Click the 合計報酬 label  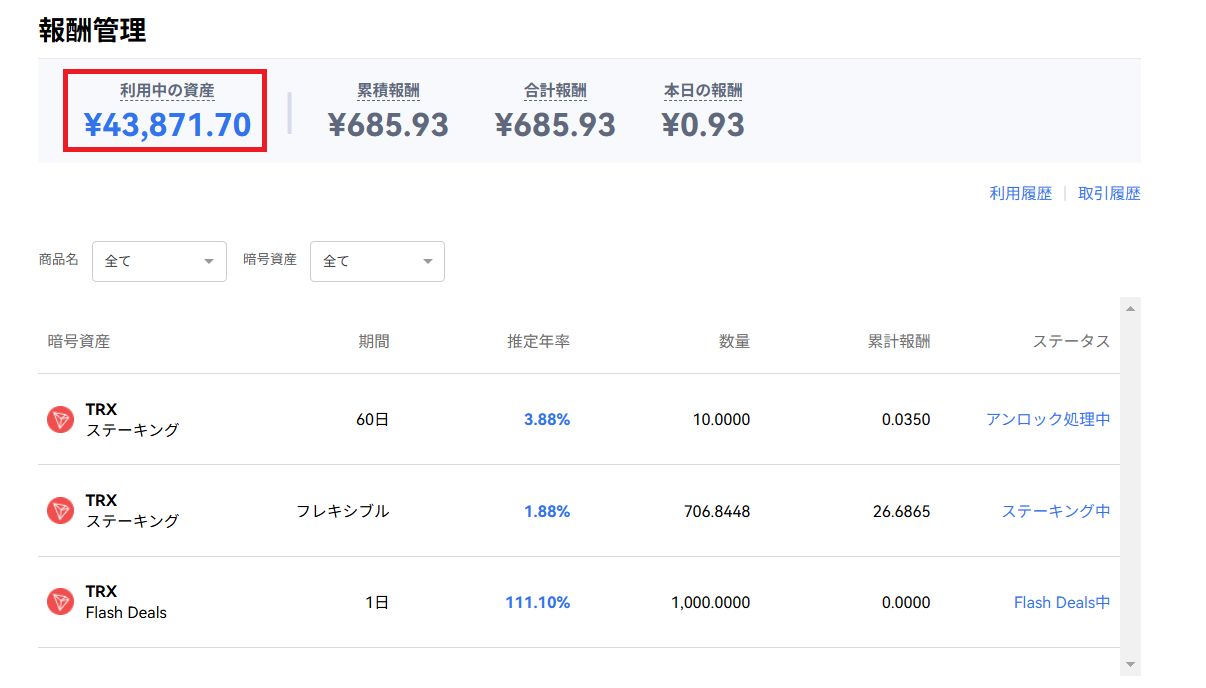[555, 91]
